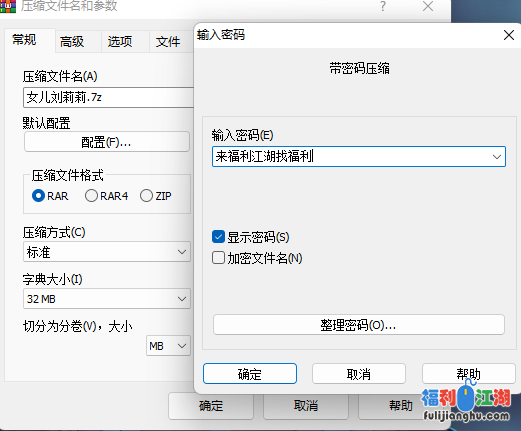The image size is (521, 431).
Task: Click the WinRAR books icon in title bar
Action: tap(7, 6)
